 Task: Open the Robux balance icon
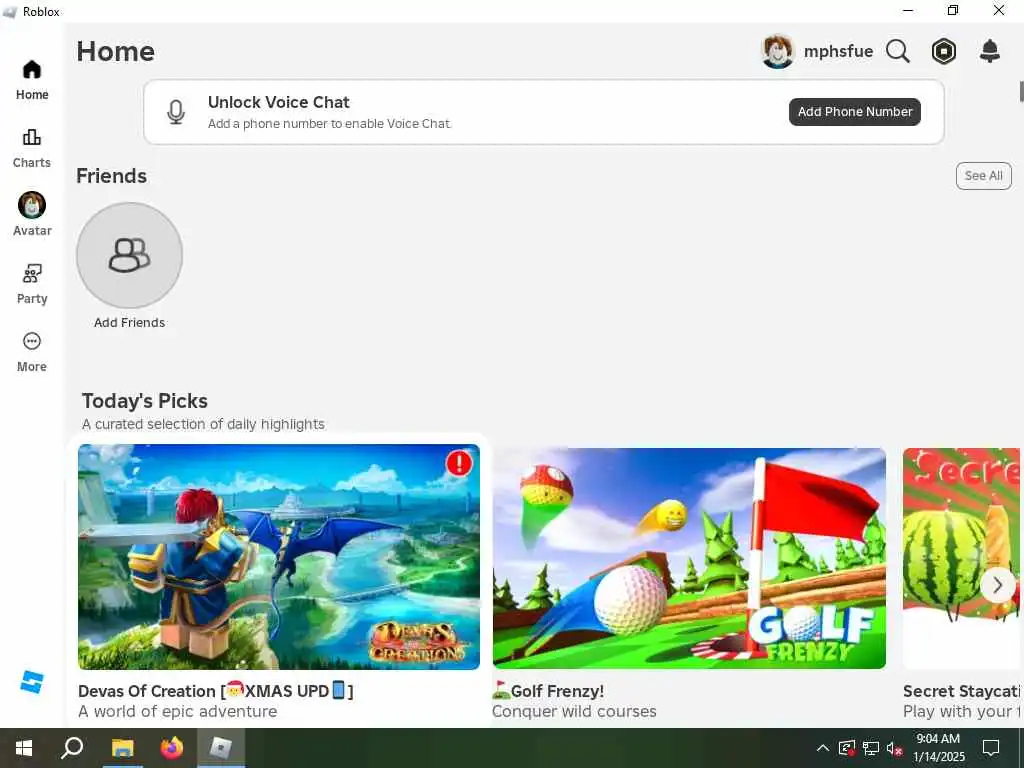[x=944, y=51]
